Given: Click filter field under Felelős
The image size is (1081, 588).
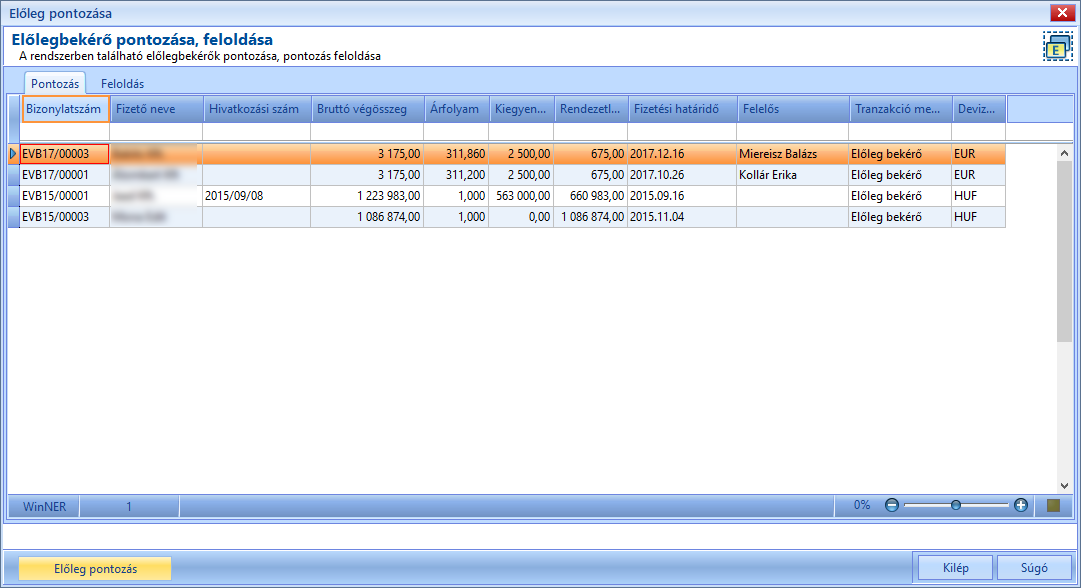Looking at the screenshot, I should point(792,132).
